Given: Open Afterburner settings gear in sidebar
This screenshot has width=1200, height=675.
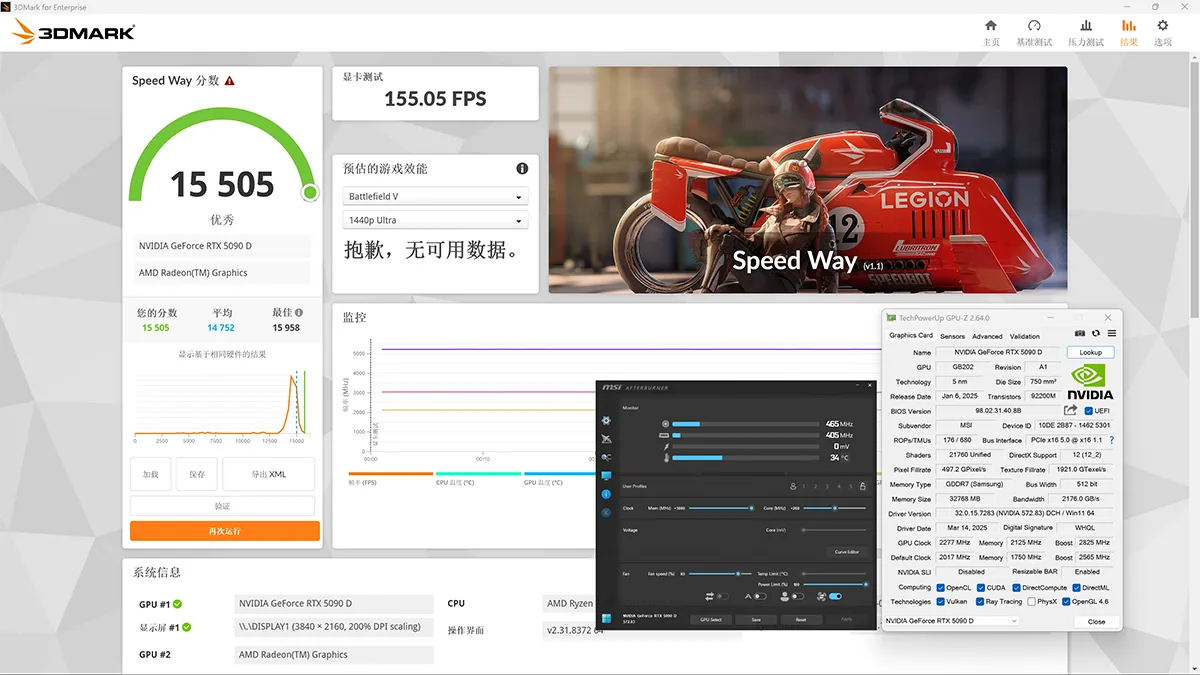Looking at the screenshot, I should (606, 421).
